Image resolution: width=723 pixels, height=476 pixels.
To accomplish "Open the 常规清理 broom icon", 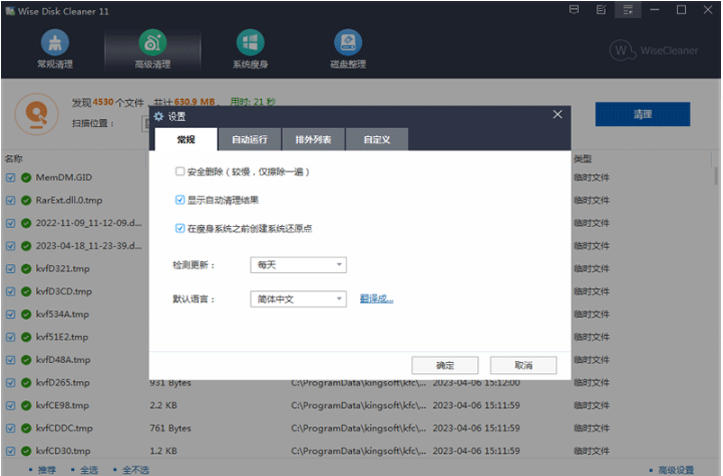I will tap(55, 42).
